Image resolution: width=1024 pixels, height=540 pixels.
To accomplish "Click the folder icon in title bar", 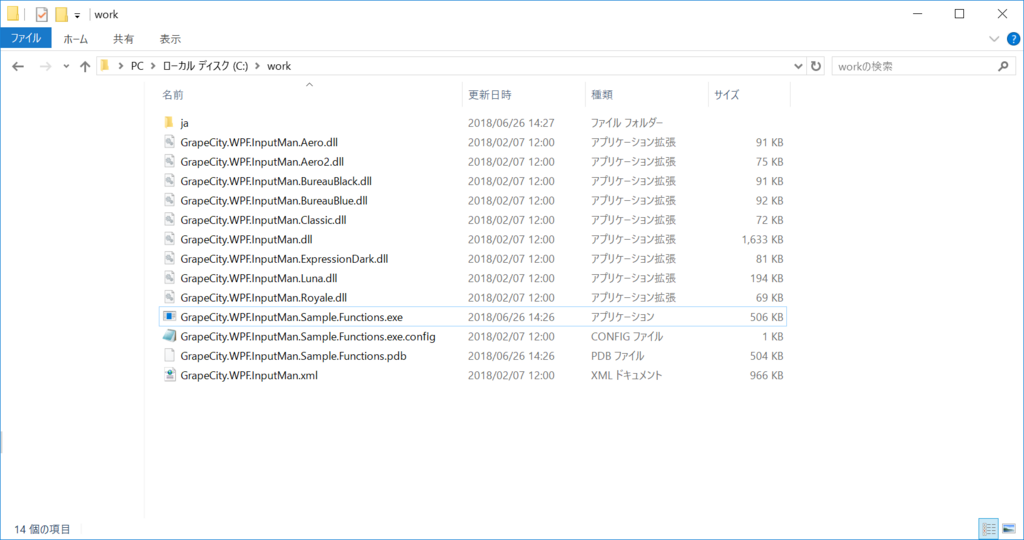I will [x=13, y=14].
